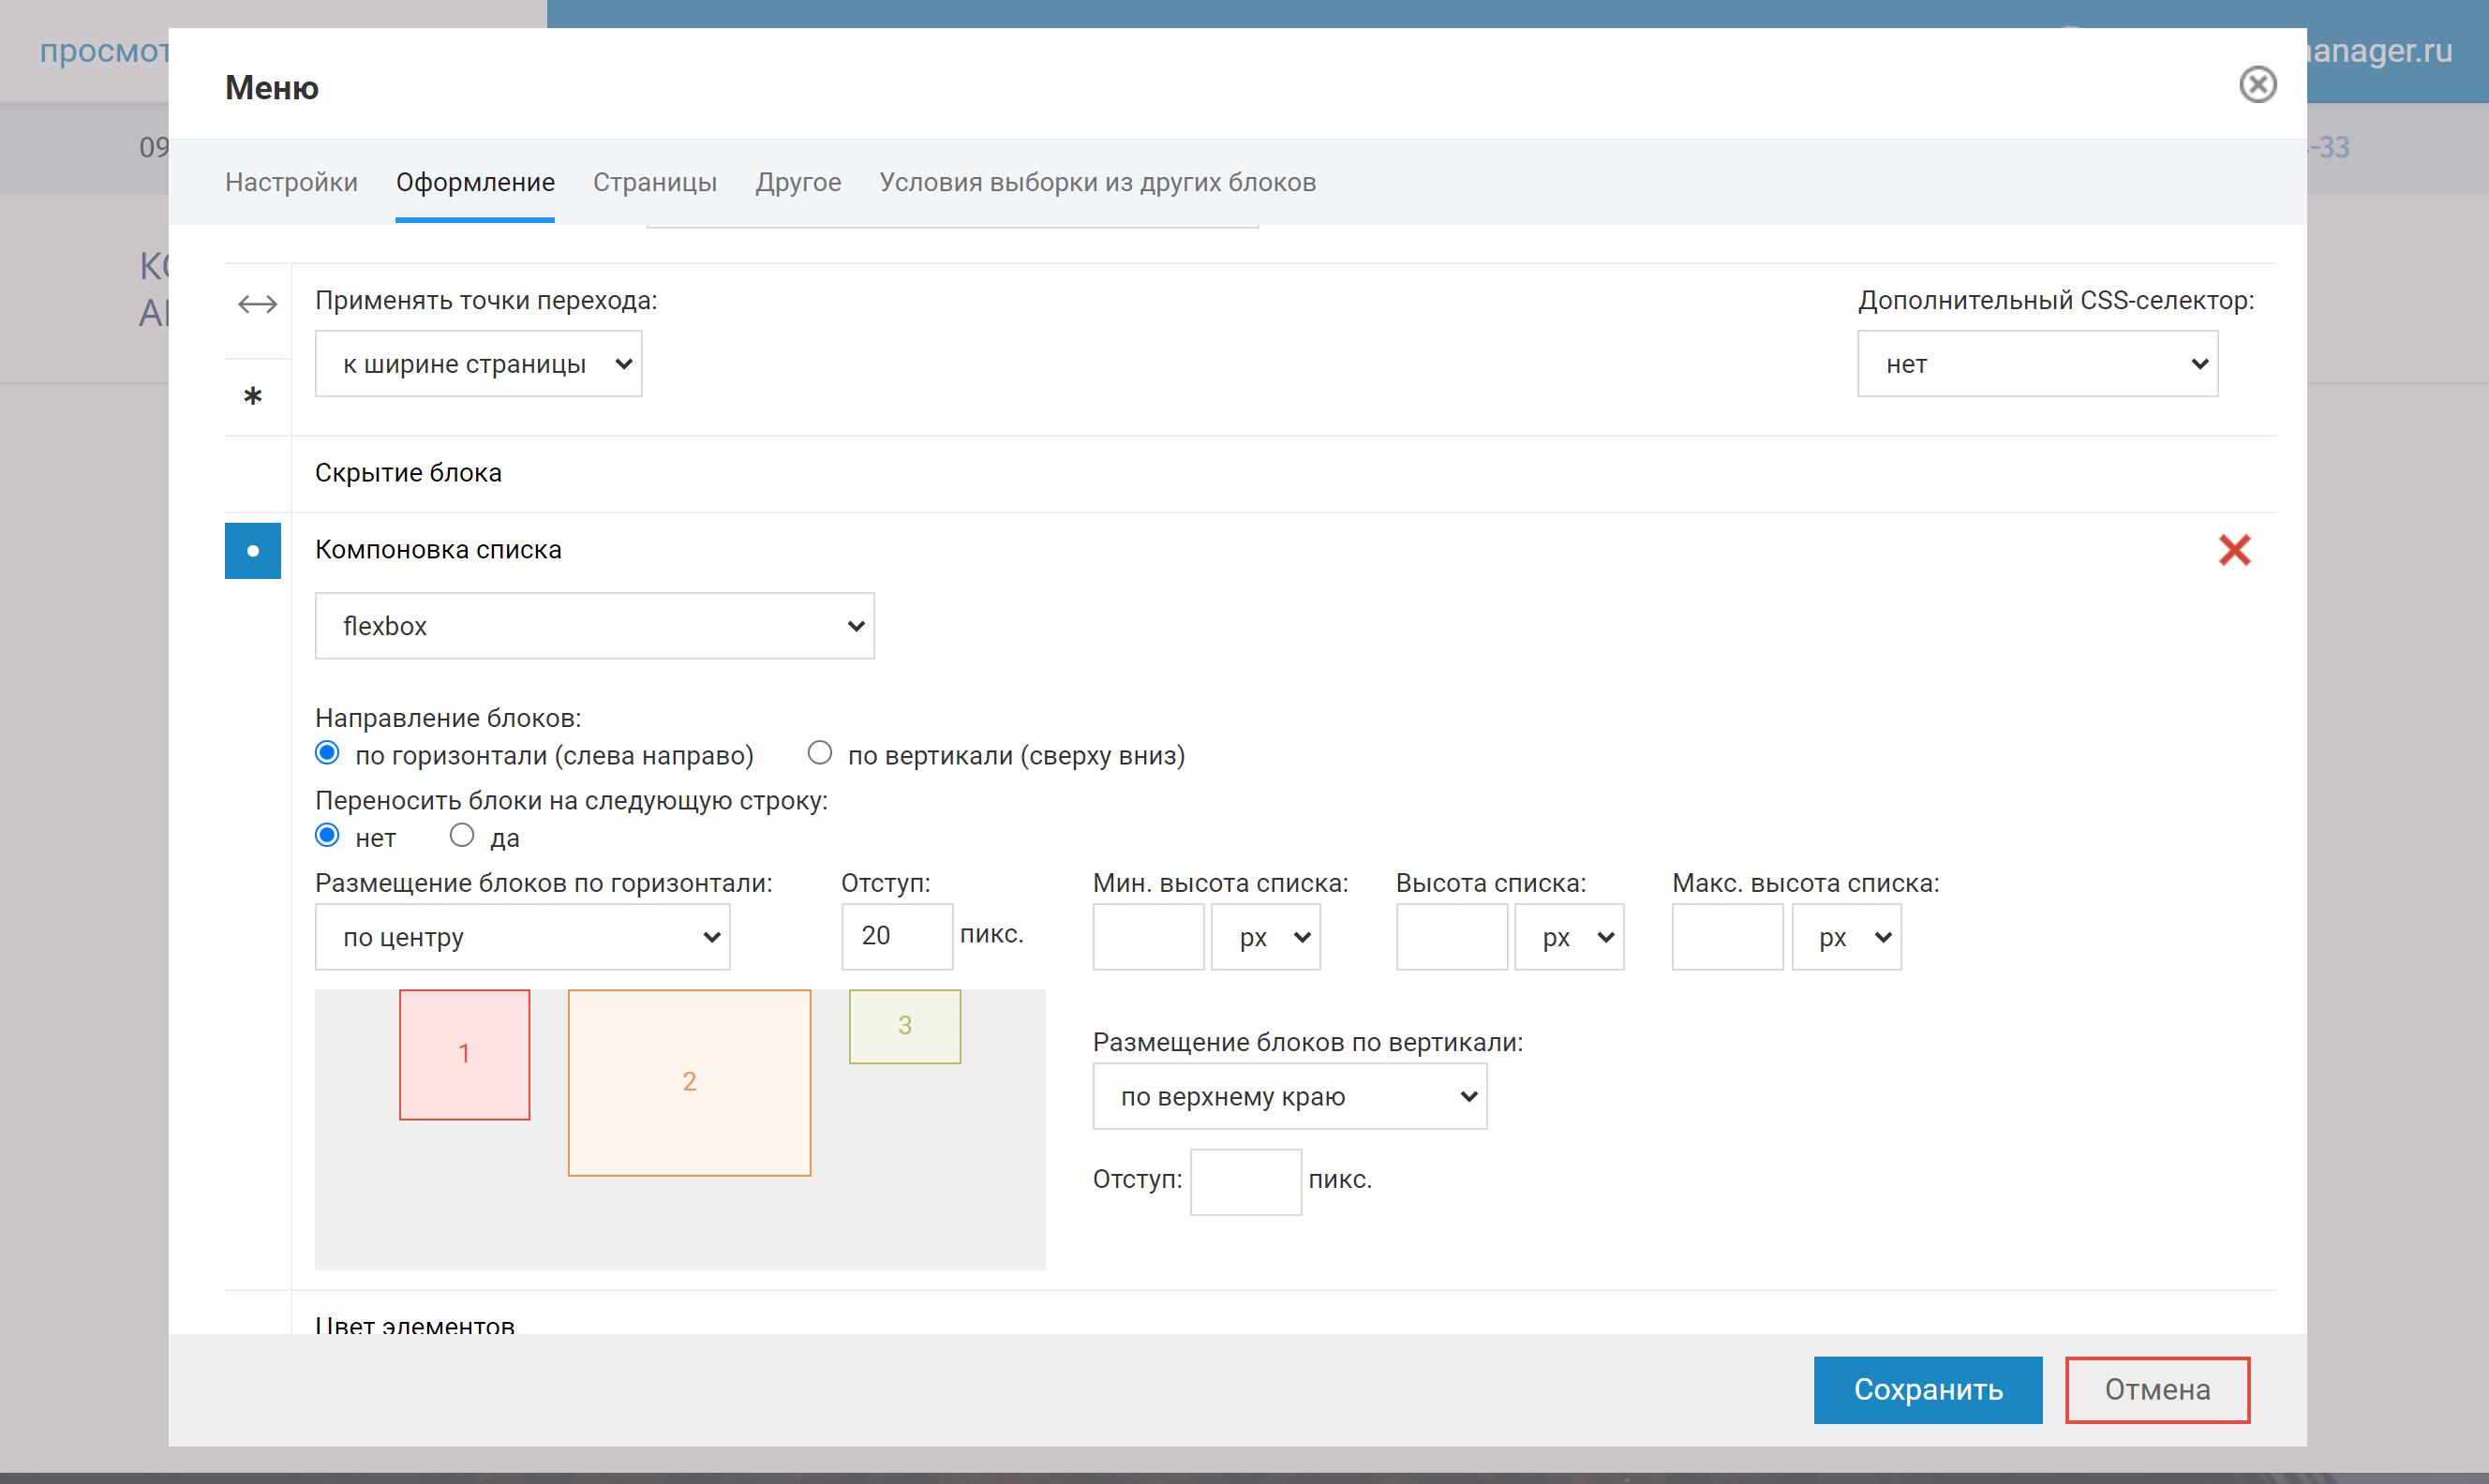Switch to the Настройки tab
Viewport: 2489px width, 1484px height.
point(291,182)
